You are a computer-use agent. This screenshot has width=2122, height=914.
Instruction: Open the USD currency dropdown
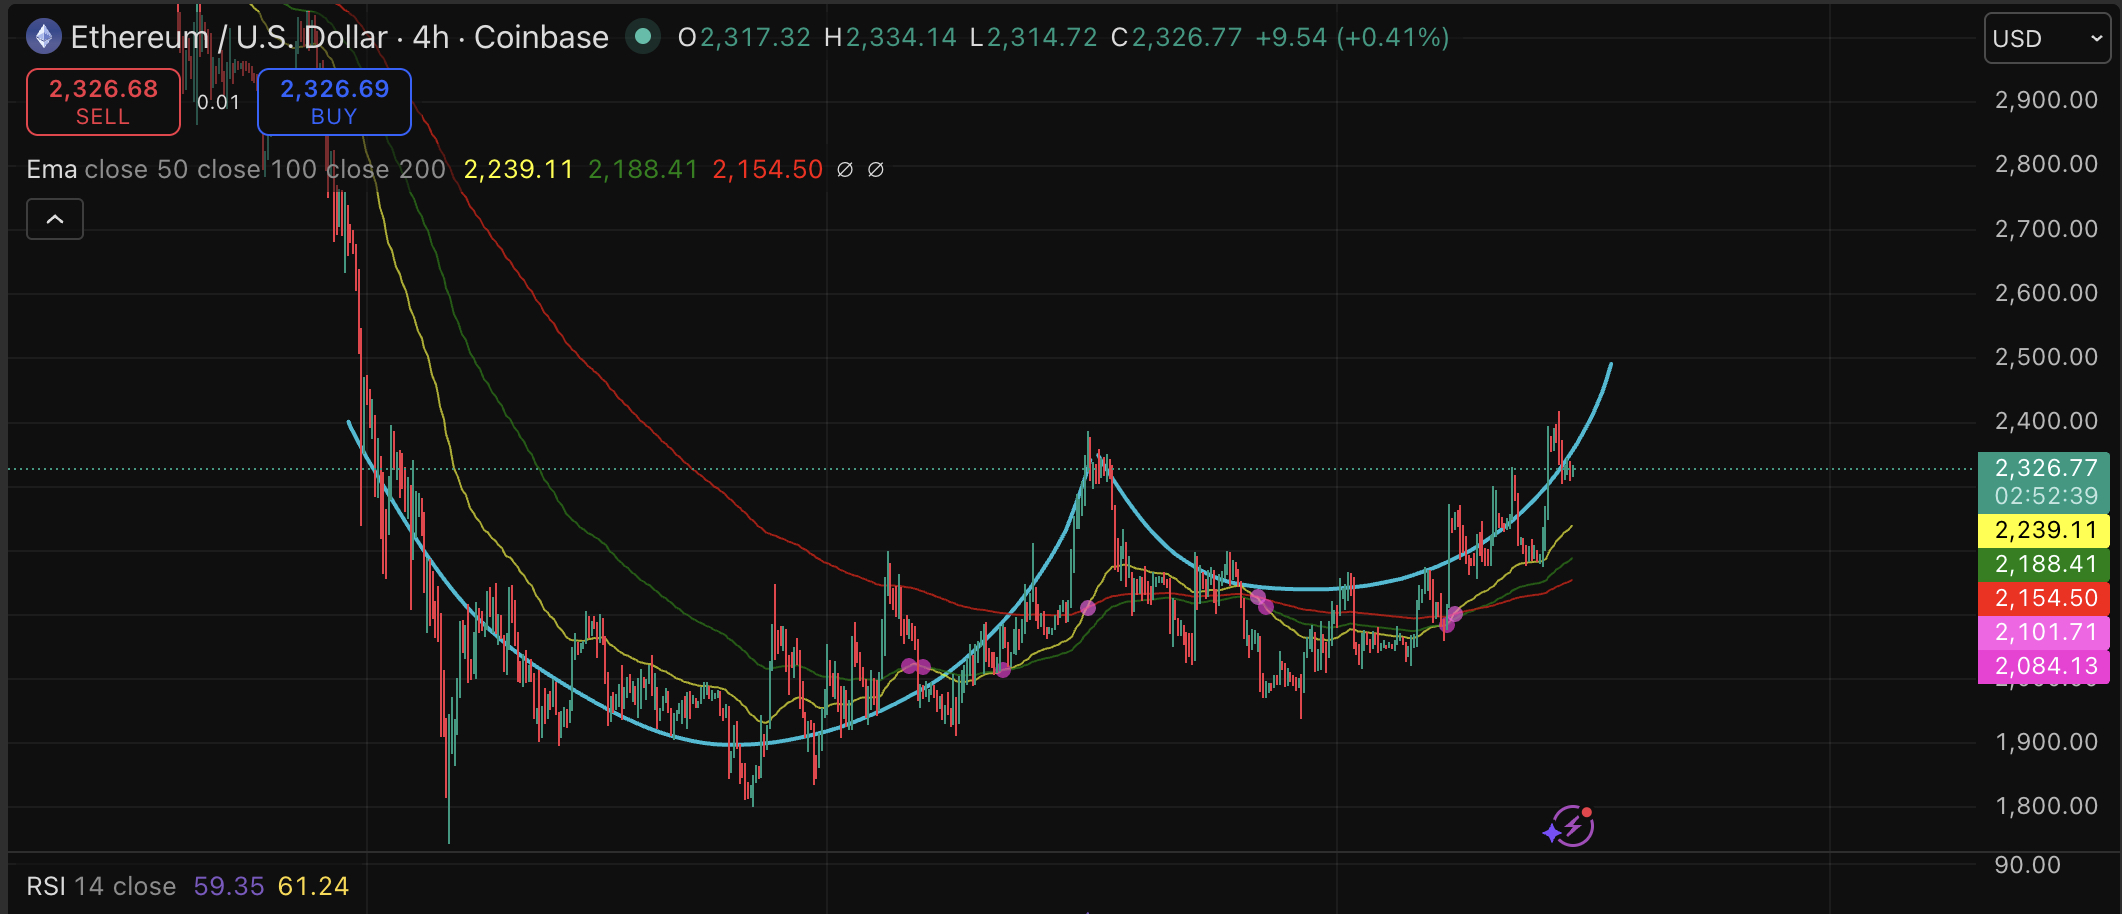[2046, 37]
